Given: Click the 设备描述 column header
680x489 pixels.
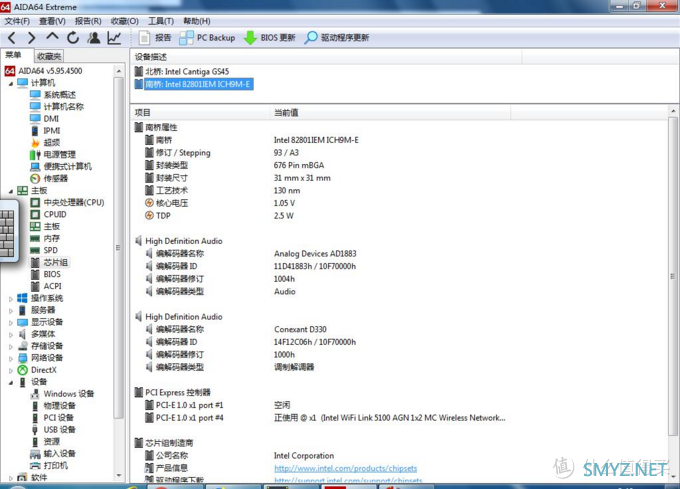Looking at the screenshot, I should 326,57.
